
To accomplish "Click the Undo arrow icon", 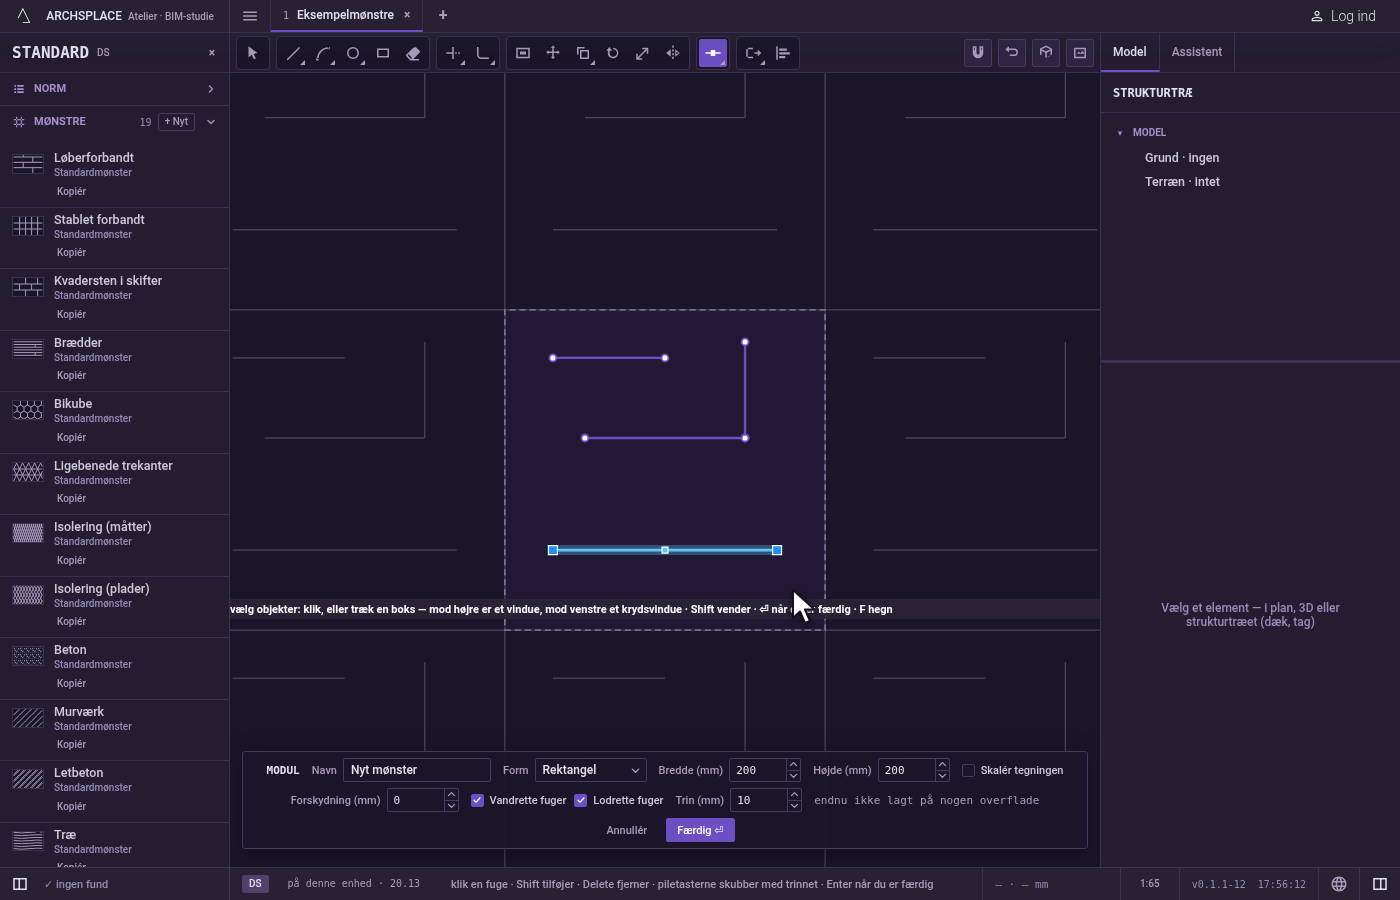I will [1012, 53].
